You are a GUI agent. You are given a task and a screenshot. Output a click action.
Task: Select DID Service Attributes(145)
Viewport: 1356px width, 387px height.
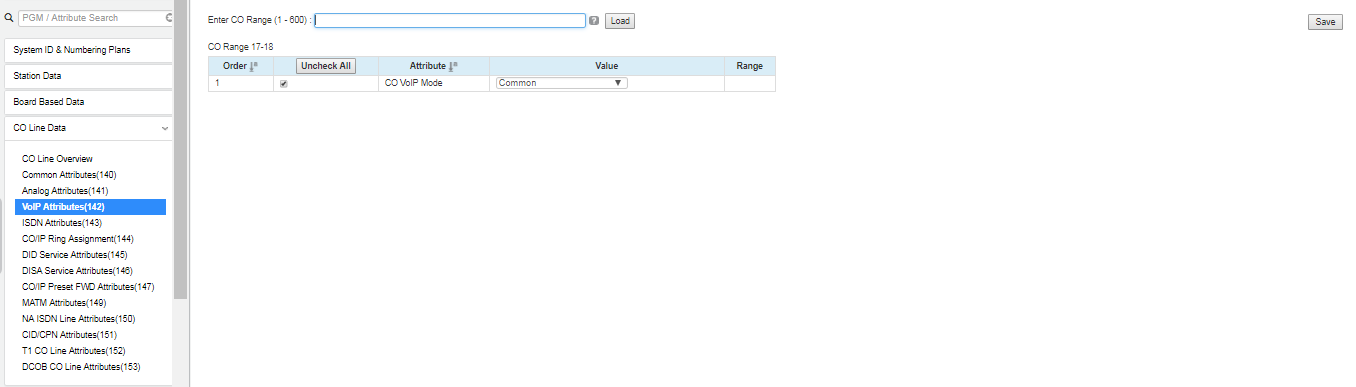(x=75, y=255)
